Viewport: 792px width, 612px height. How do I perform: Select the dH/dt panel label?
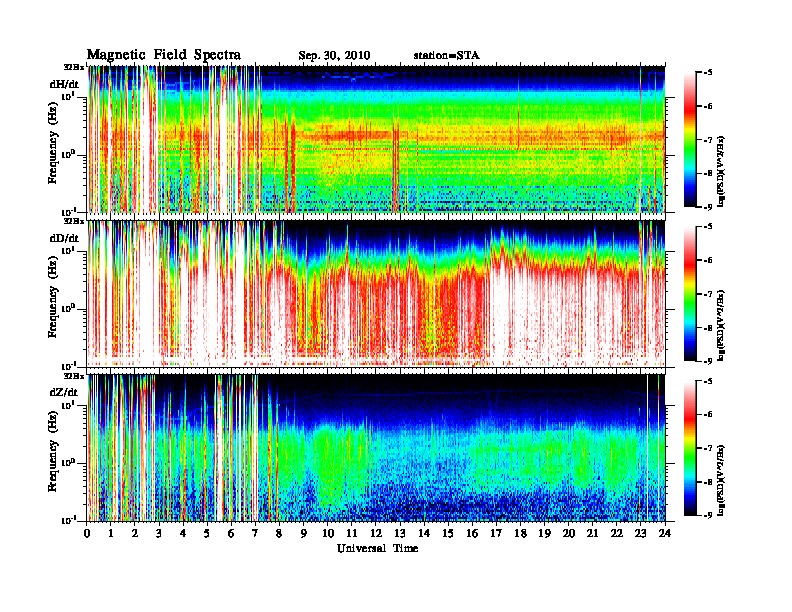point(64,84)
